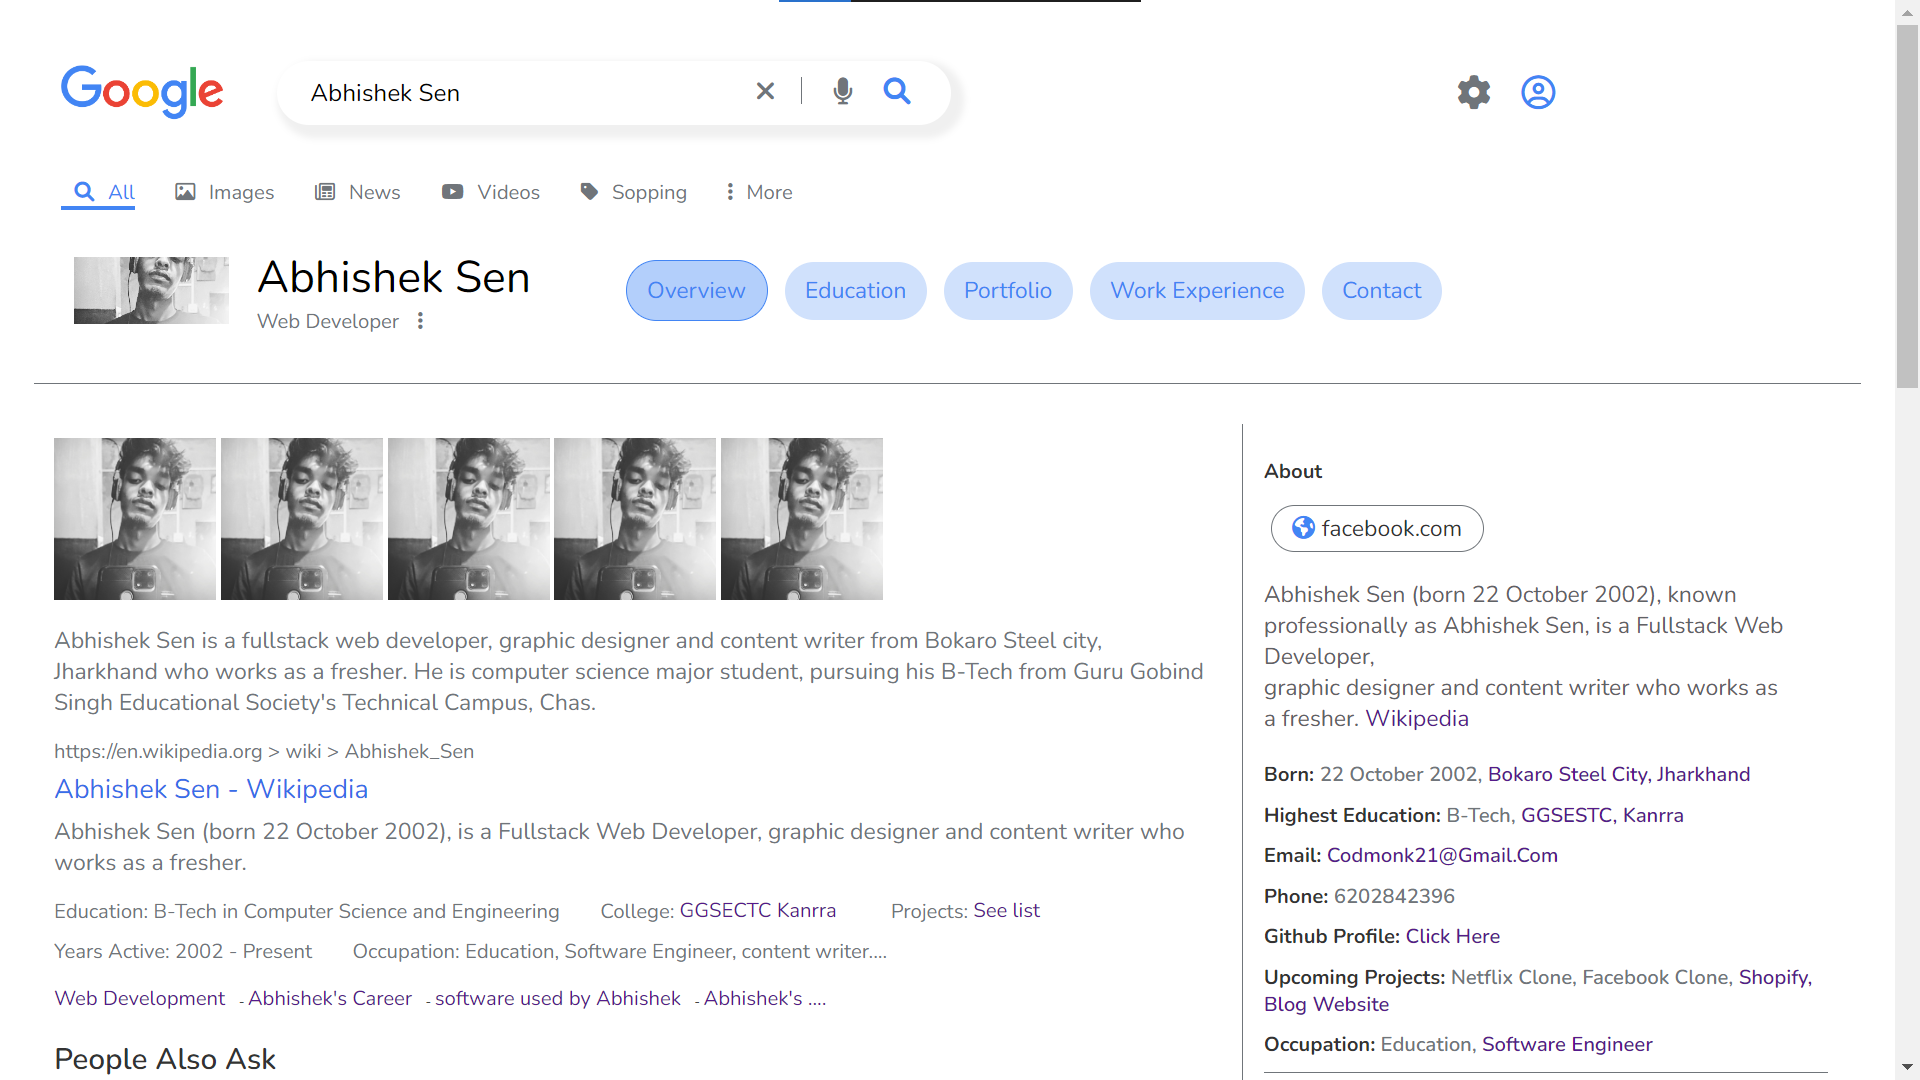Click the scrollbar down arrow
This screenshot has height=1080, width=1920.
[1907, 1068]
